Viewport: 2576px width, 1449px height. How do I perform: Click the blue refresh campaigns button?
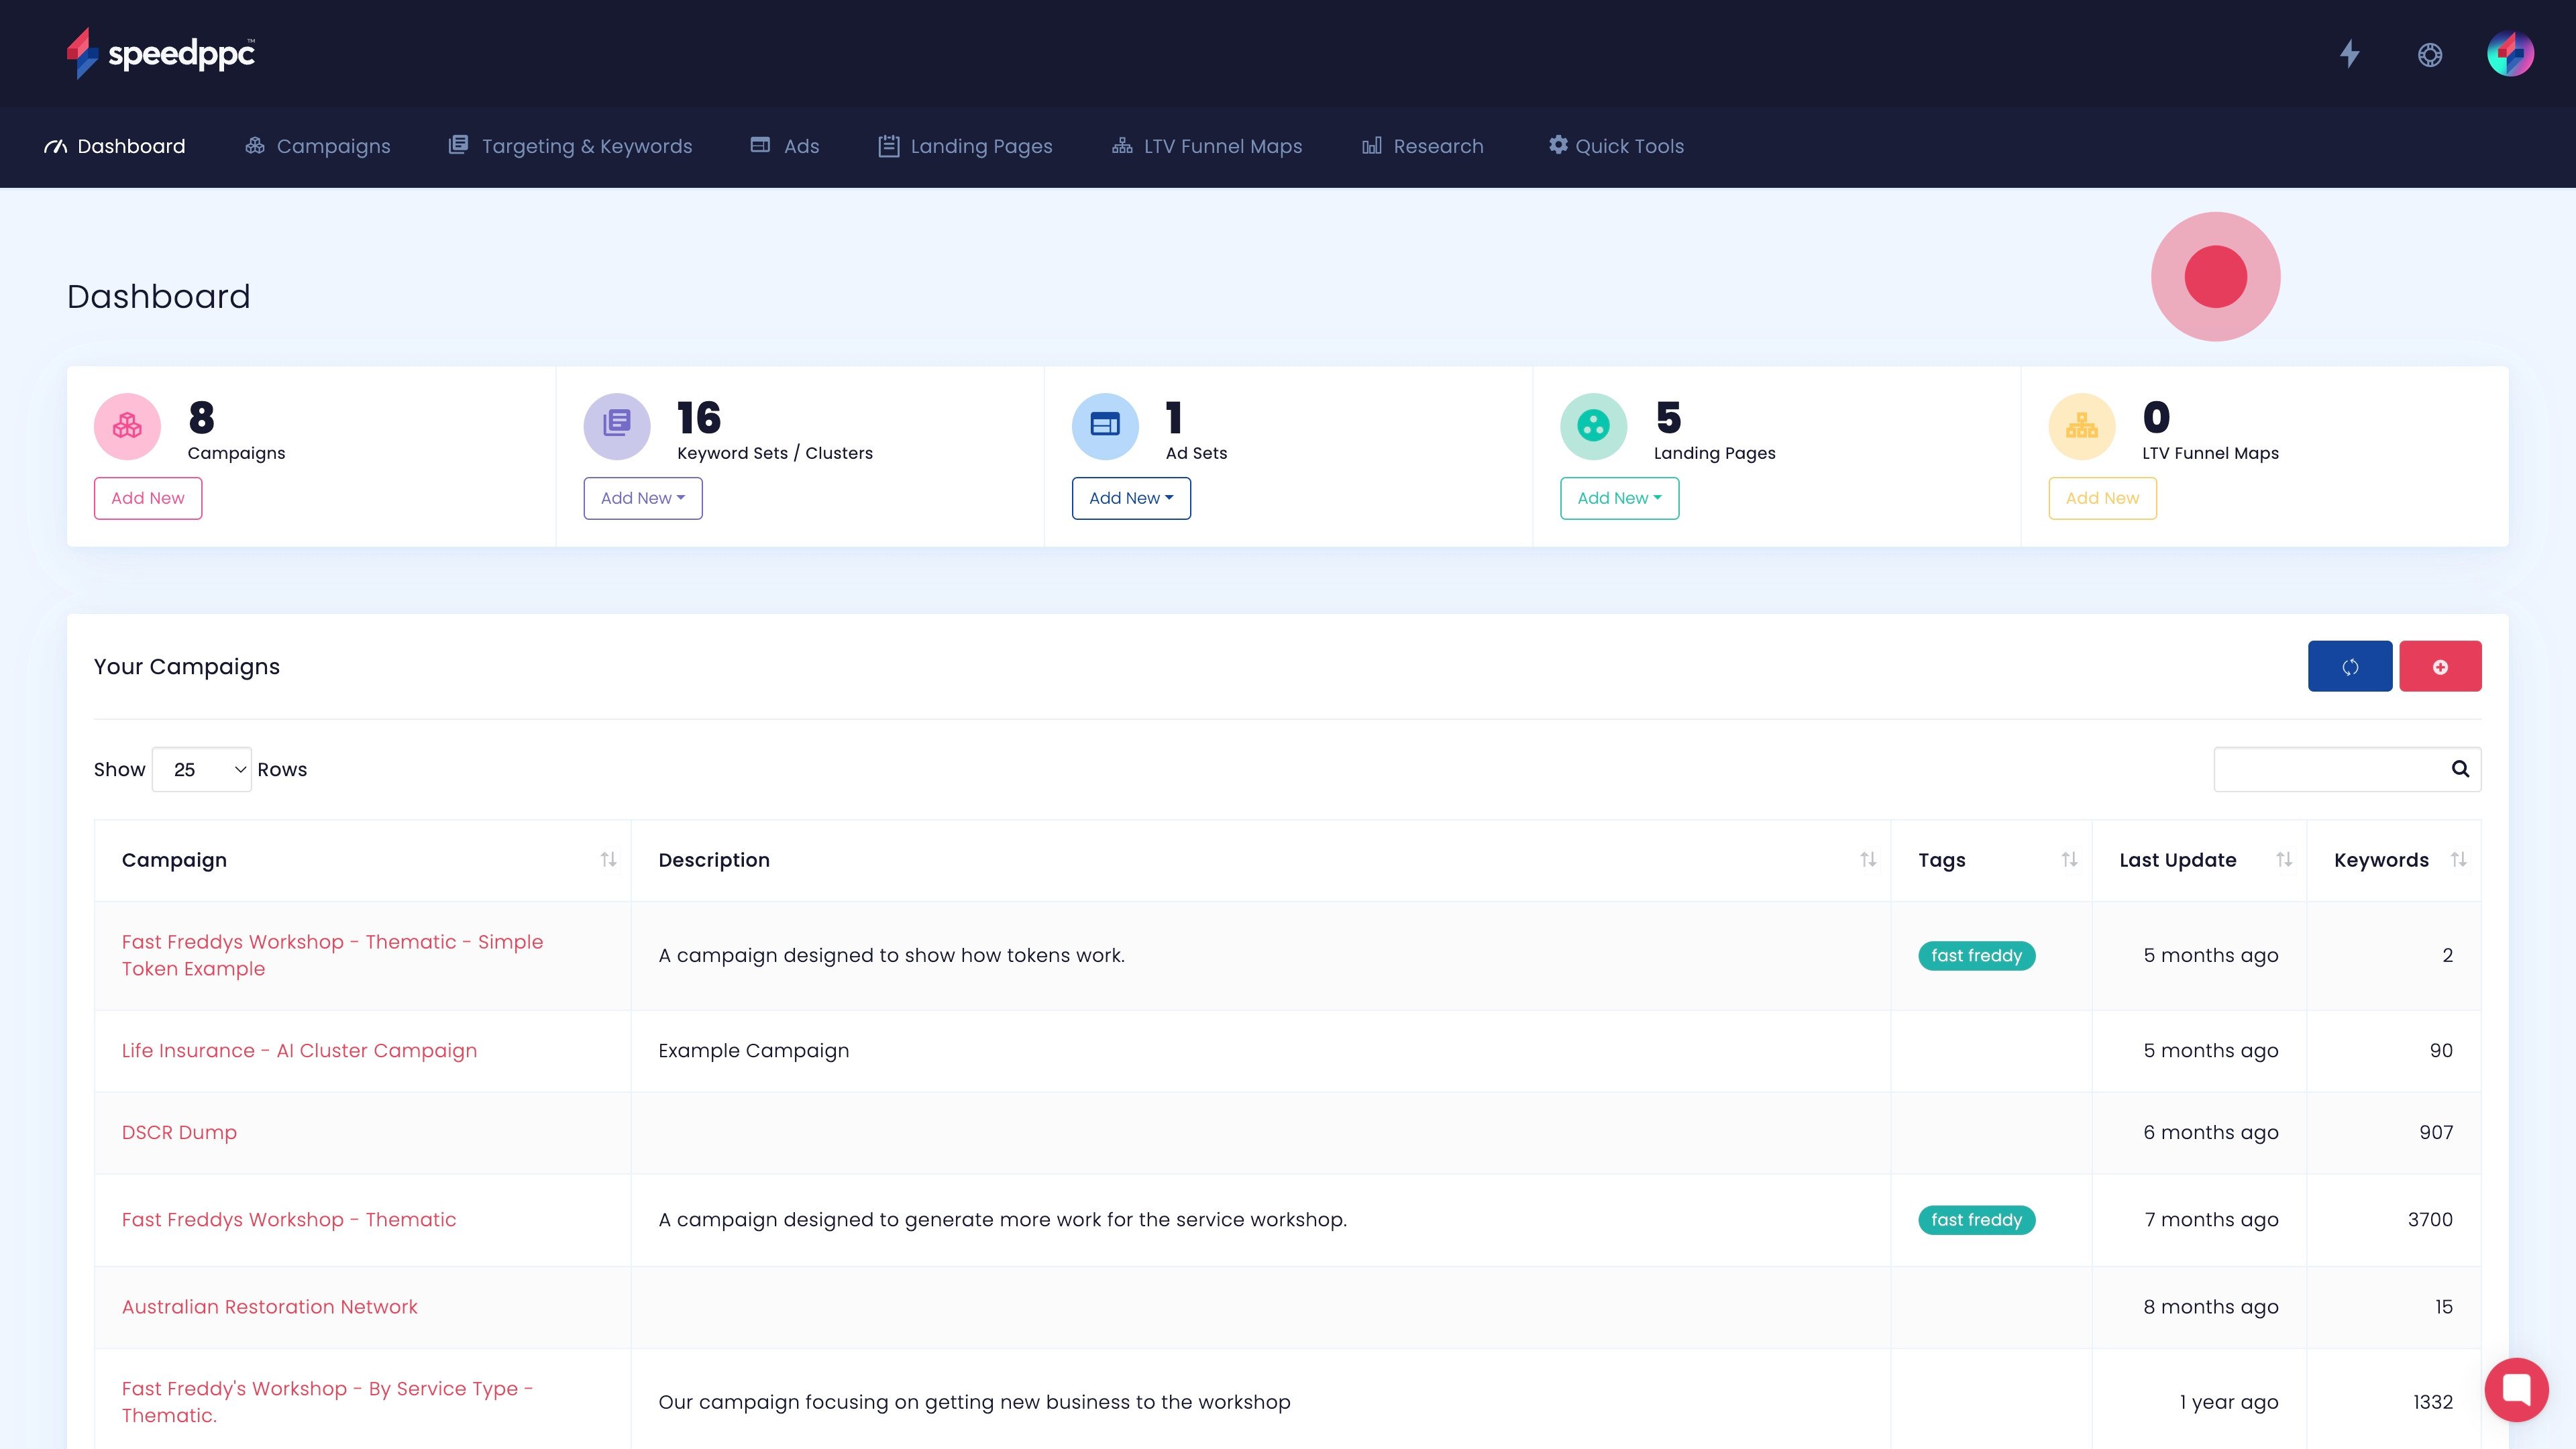(x=2349, y=666)
